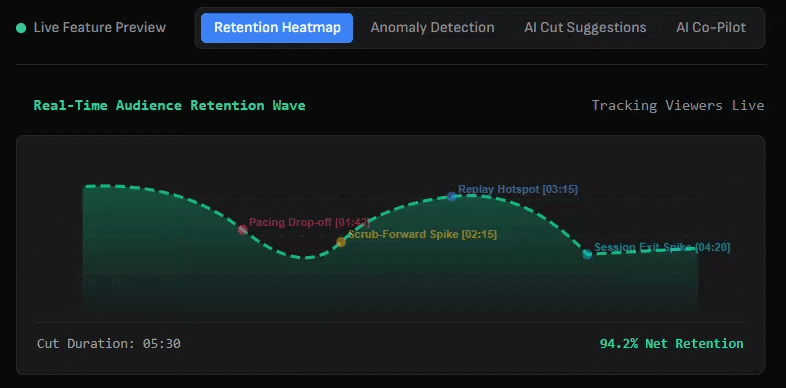Switch to the Anomaly Detection tab

point(432,28)
